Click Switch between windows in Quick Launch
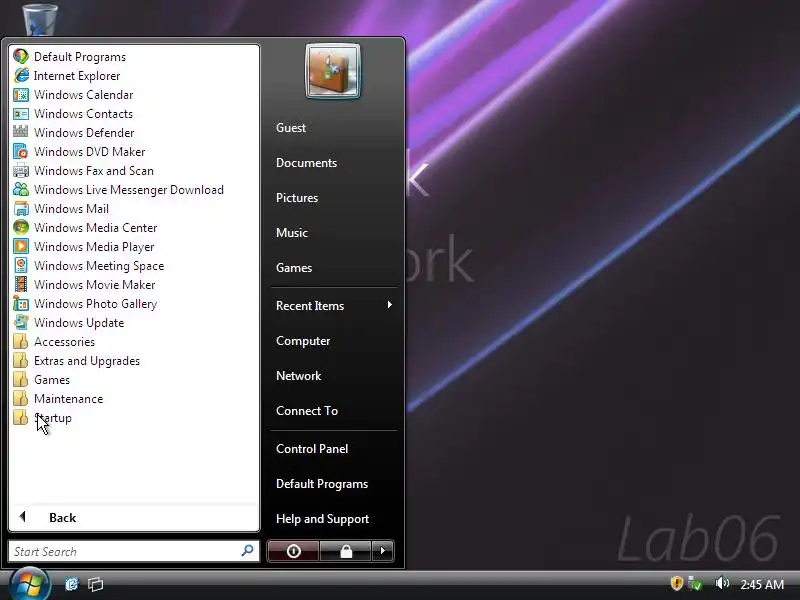The width and height of the screenshot is (800, 600). coord(95,584)
